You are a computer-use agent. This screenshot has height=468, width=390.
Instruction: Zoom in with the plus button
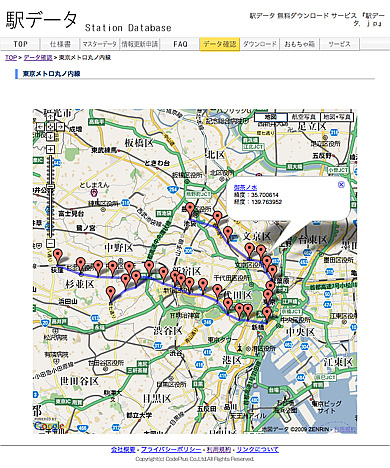50,149
